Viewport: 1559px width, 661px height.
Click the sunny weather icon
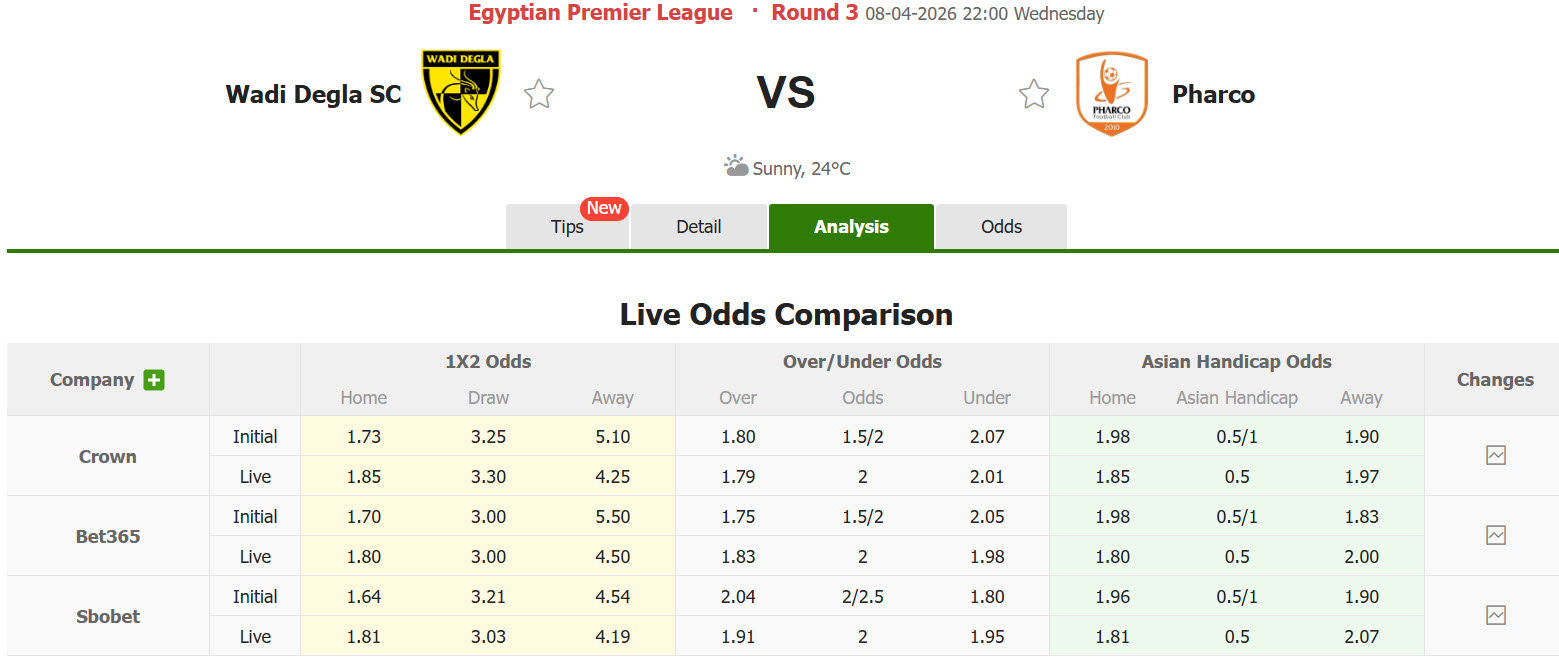point(736,165)
